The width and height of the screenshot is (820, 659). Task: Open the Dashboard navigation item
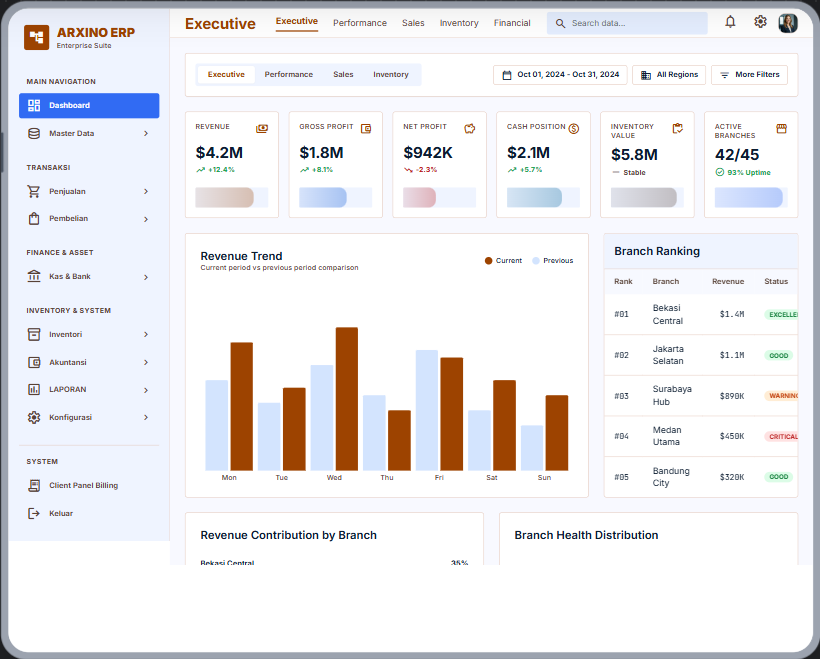(89, 106)
